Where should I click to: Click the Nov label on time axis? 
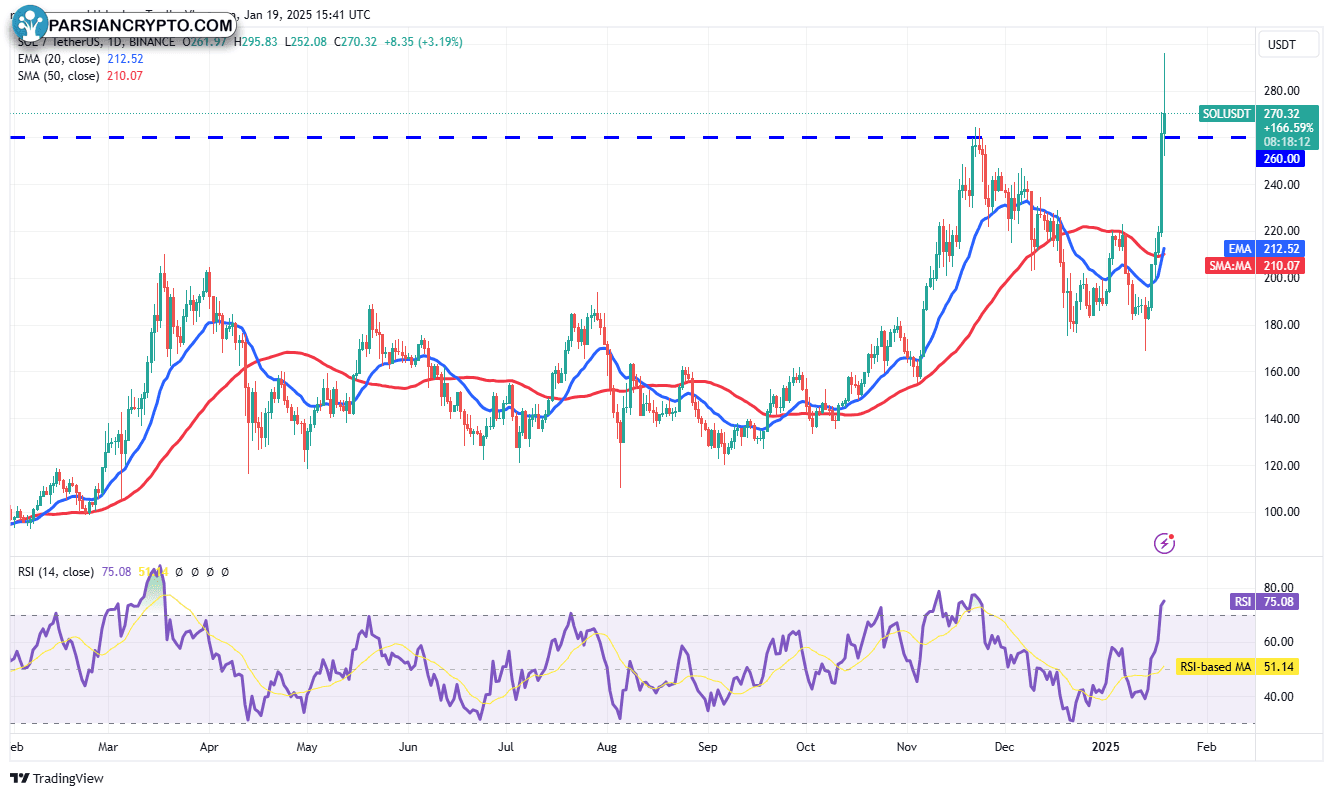[x=907, y=746]
